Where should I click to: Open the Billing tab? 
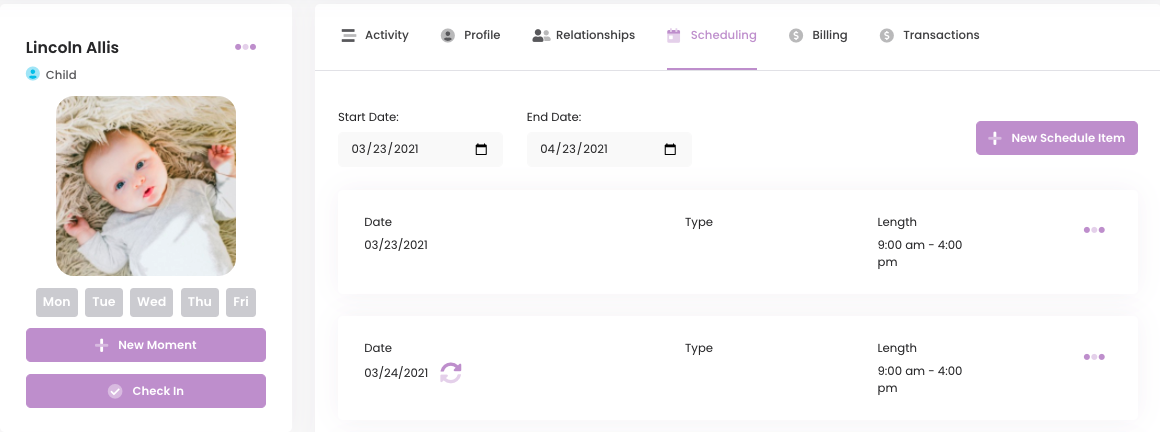[x=818, y=36]
